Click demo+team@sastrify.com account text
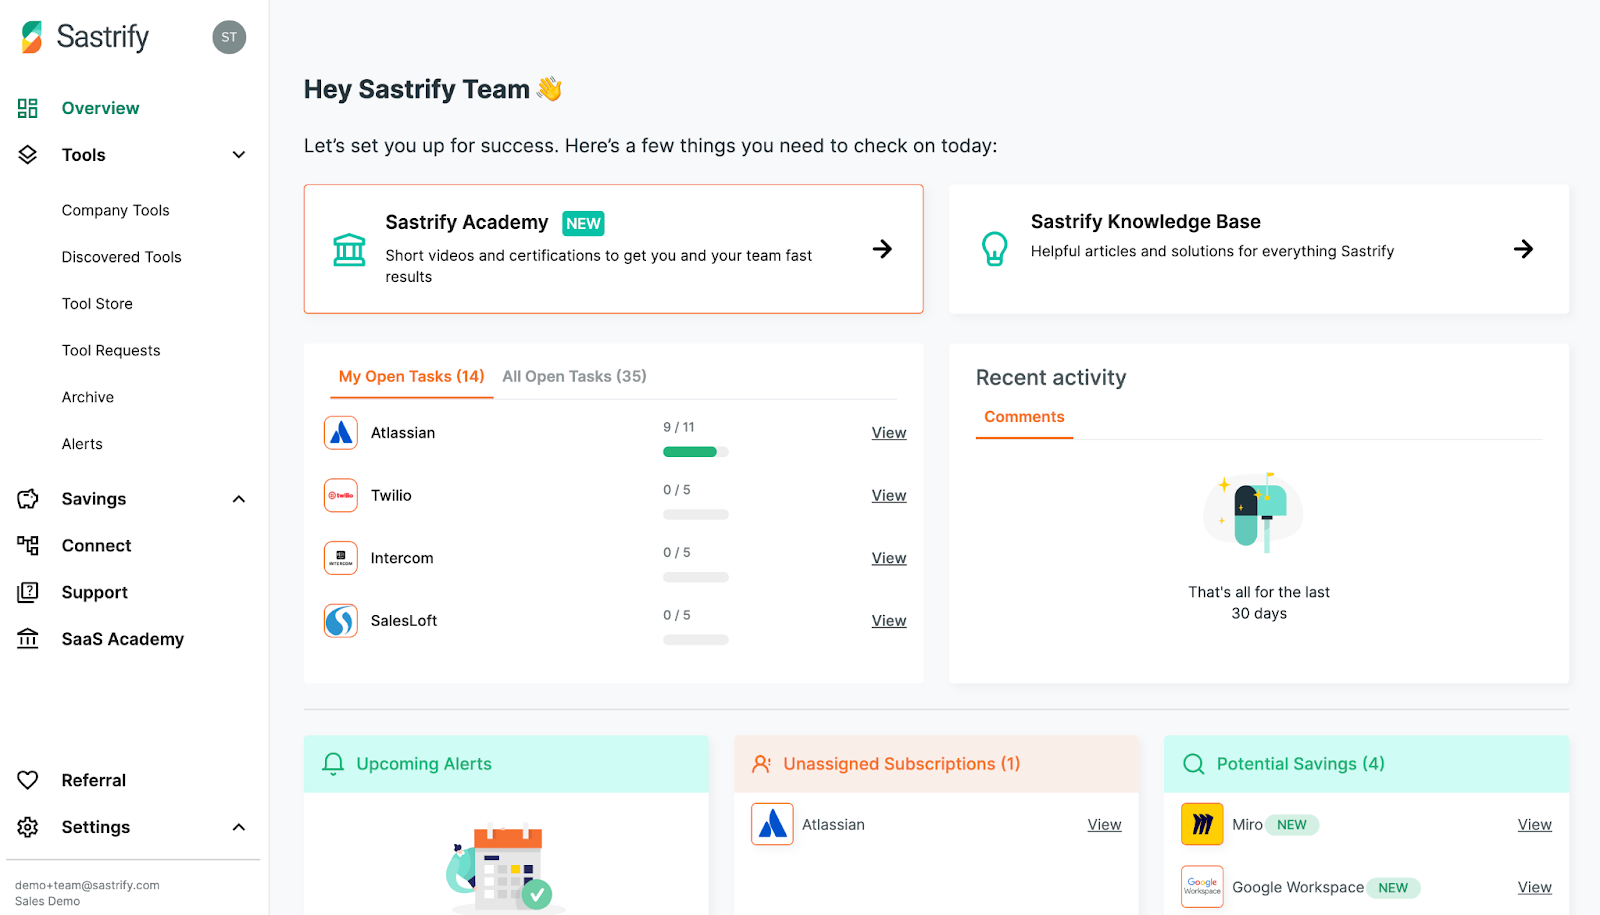Image resolution: width=1600 pixels, height=915 pixels. click(87, 885)
